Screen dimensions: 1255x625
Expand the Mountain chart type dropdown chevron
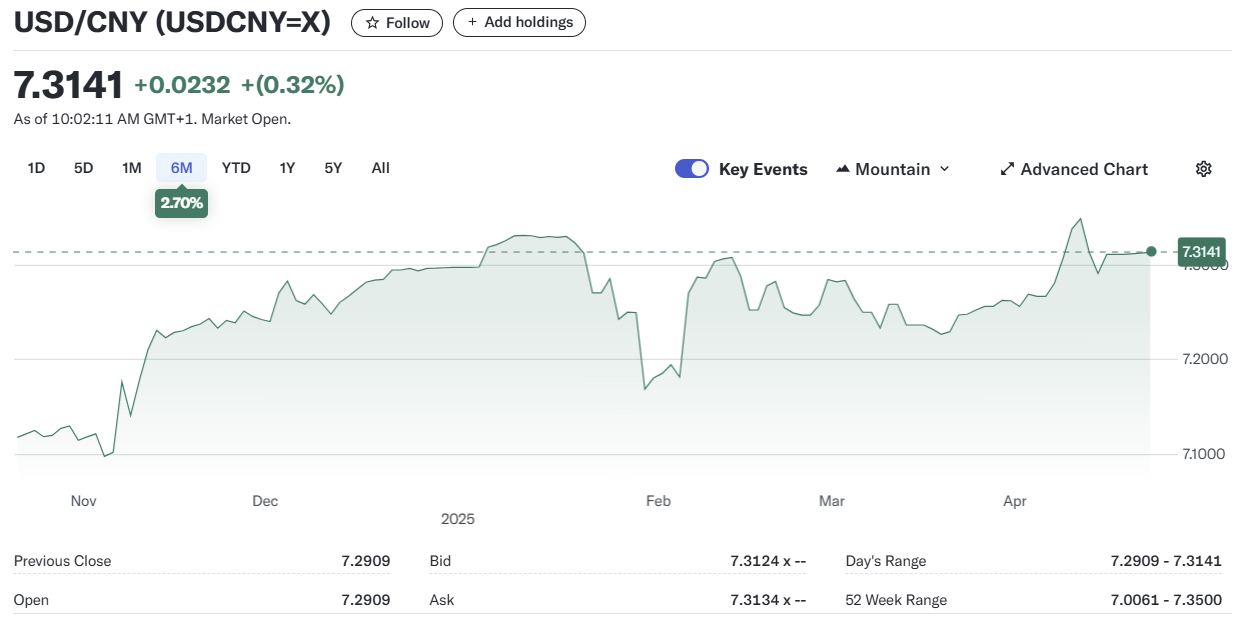944,169
